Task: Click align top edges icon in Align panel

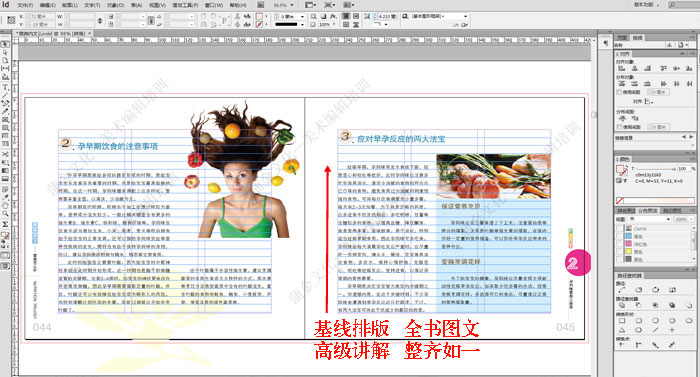Action: (663, 68)
